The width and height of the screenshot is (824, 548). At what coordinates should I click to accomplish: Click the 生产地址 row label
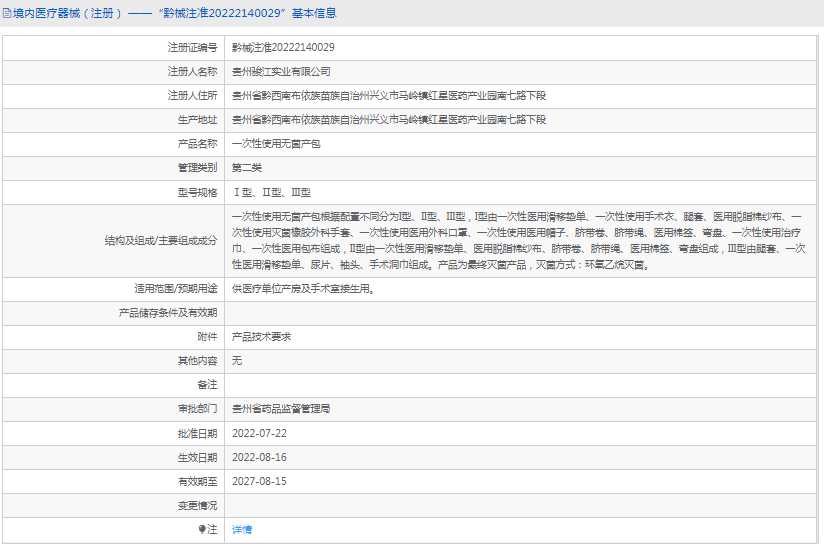[x=197, y=120]
